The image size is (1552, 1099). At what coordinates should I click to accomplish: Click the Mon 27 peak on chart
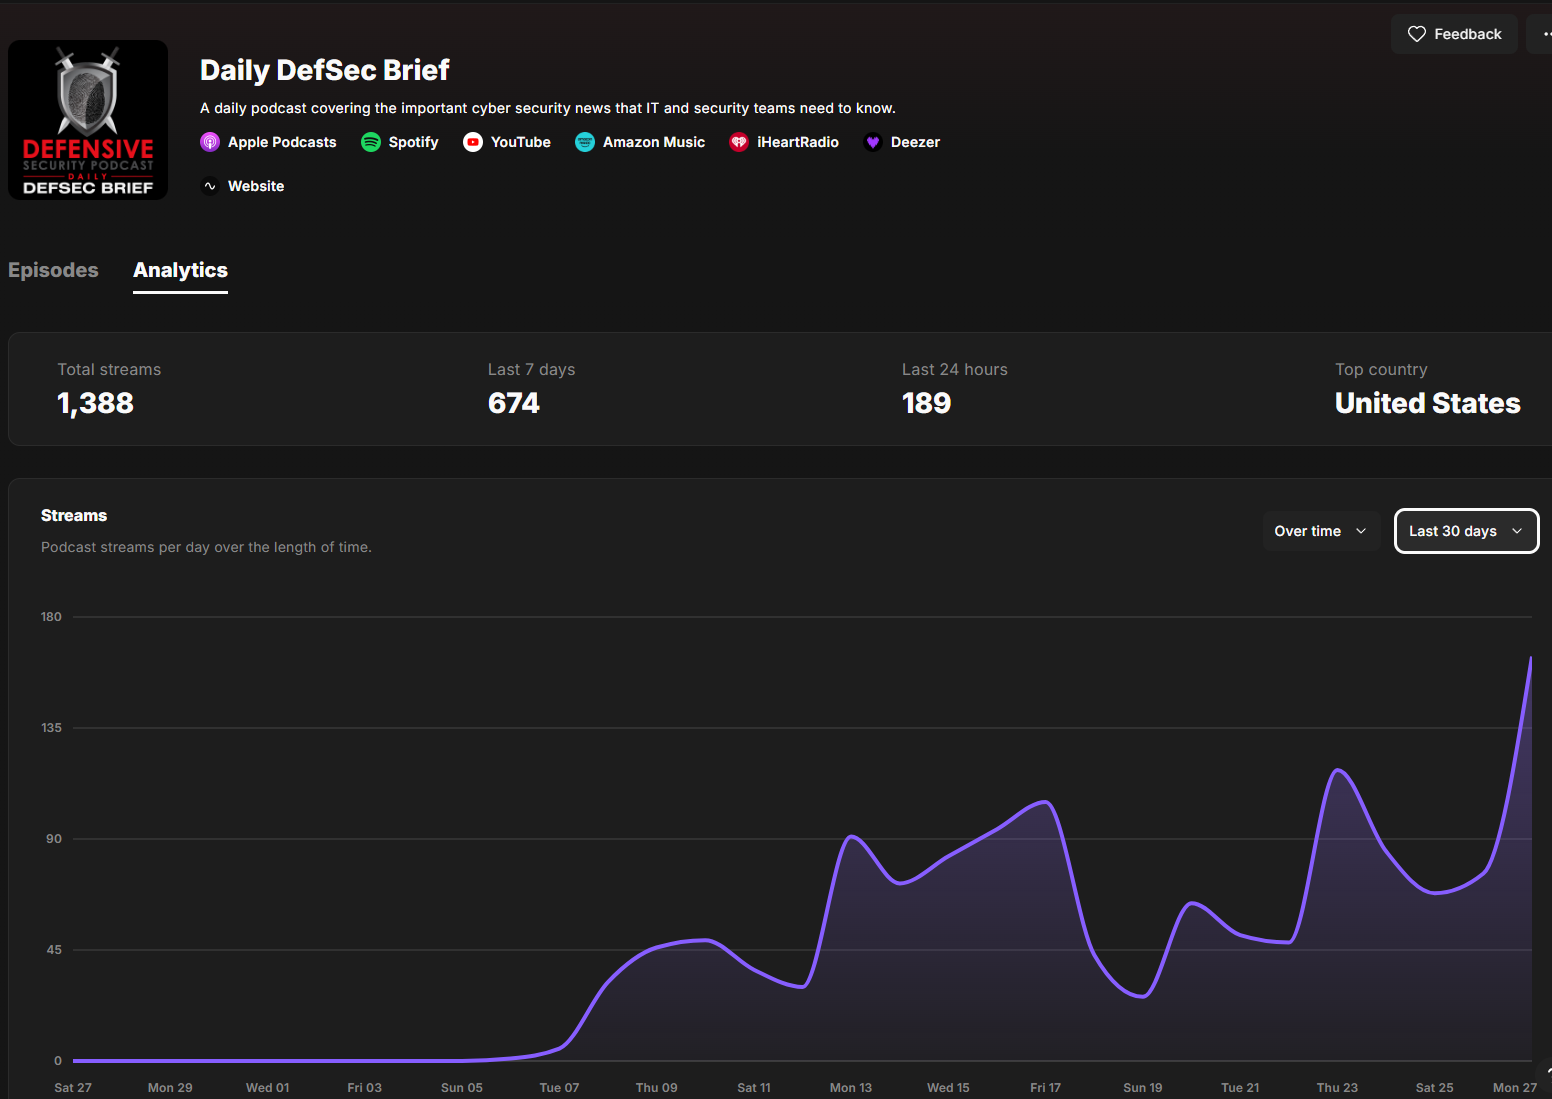[1530, 658]
